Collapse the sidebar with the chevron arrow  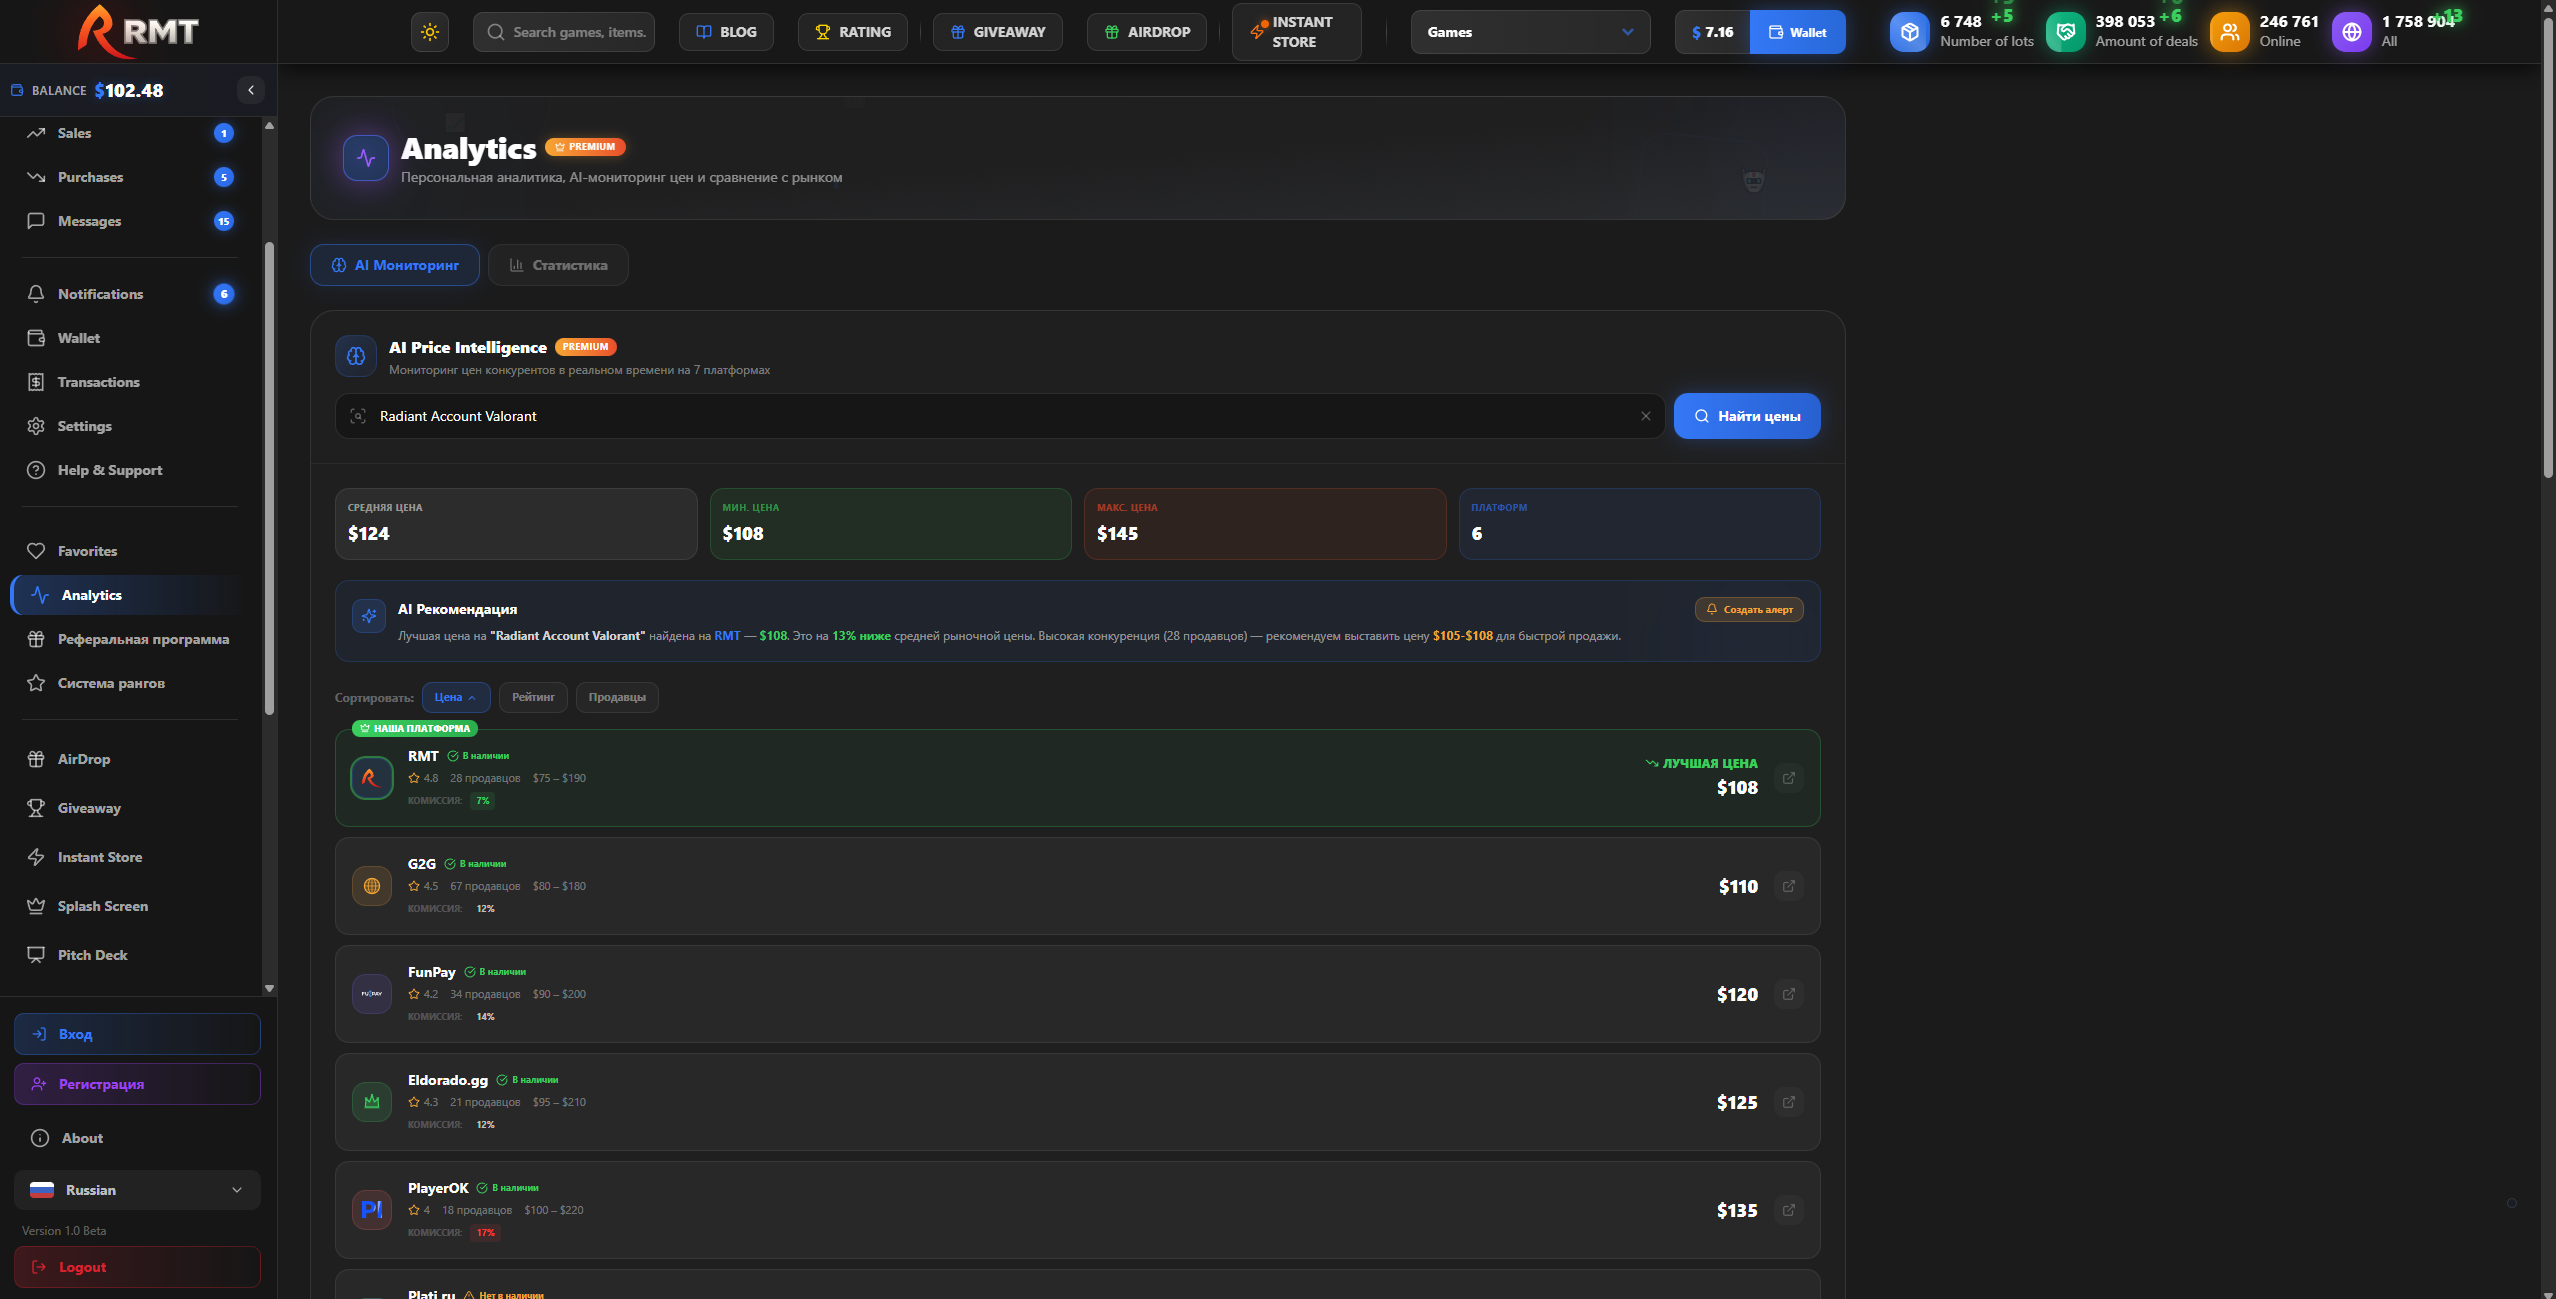click(x=251, y=90)
